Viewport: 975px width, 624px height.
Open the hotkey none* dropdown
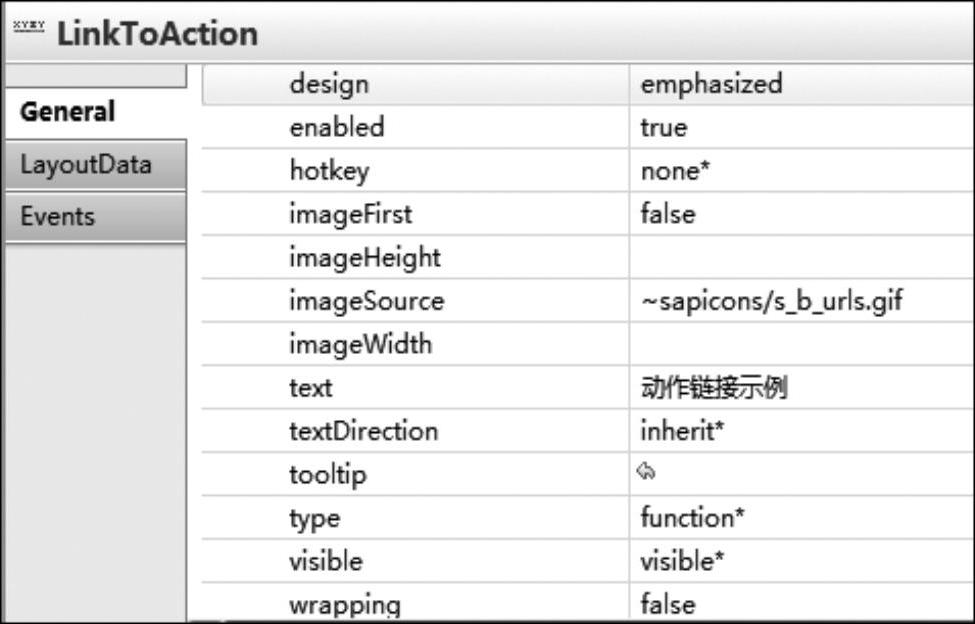(x=802, y=170)
